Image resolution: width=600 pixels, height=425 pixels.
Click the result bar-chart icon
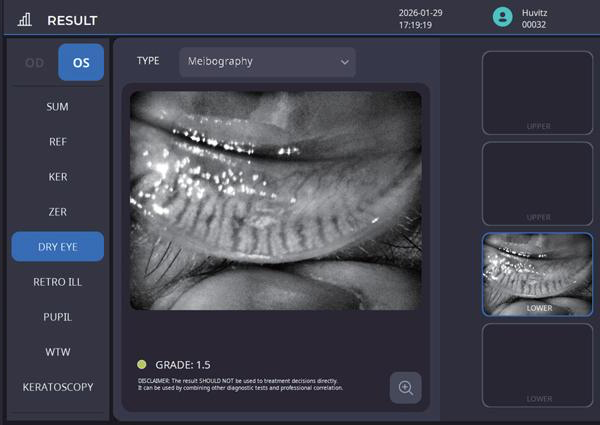[24, 20]
